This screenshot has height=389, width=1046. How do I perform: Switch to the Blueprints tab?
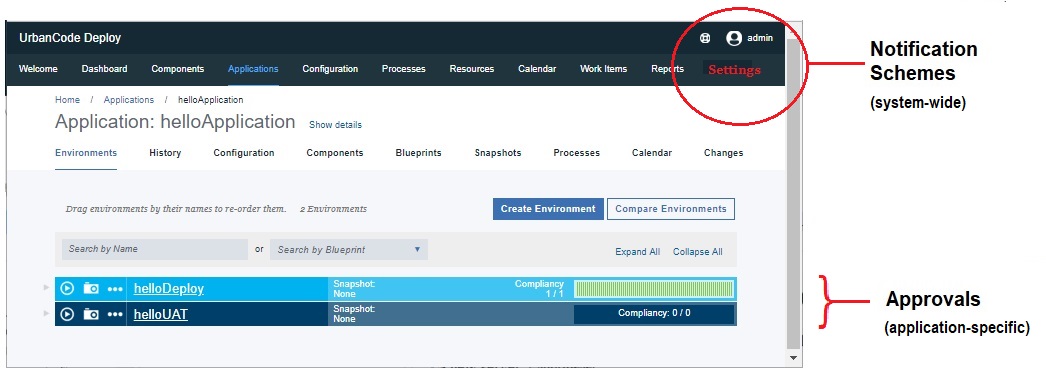pyautogui.click(x=418, y=153)
